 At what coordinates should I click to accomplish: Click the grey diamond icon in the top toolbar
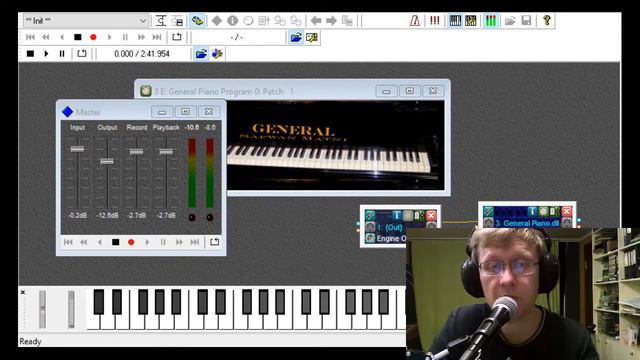(216, 20)
